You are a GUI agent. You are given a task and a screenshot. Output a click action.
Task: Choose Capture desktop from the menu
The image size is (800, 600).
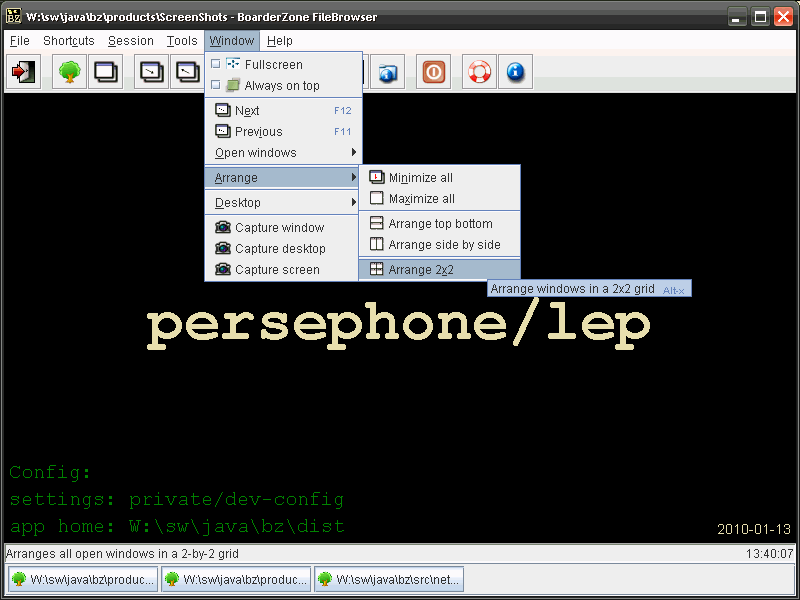282,248
